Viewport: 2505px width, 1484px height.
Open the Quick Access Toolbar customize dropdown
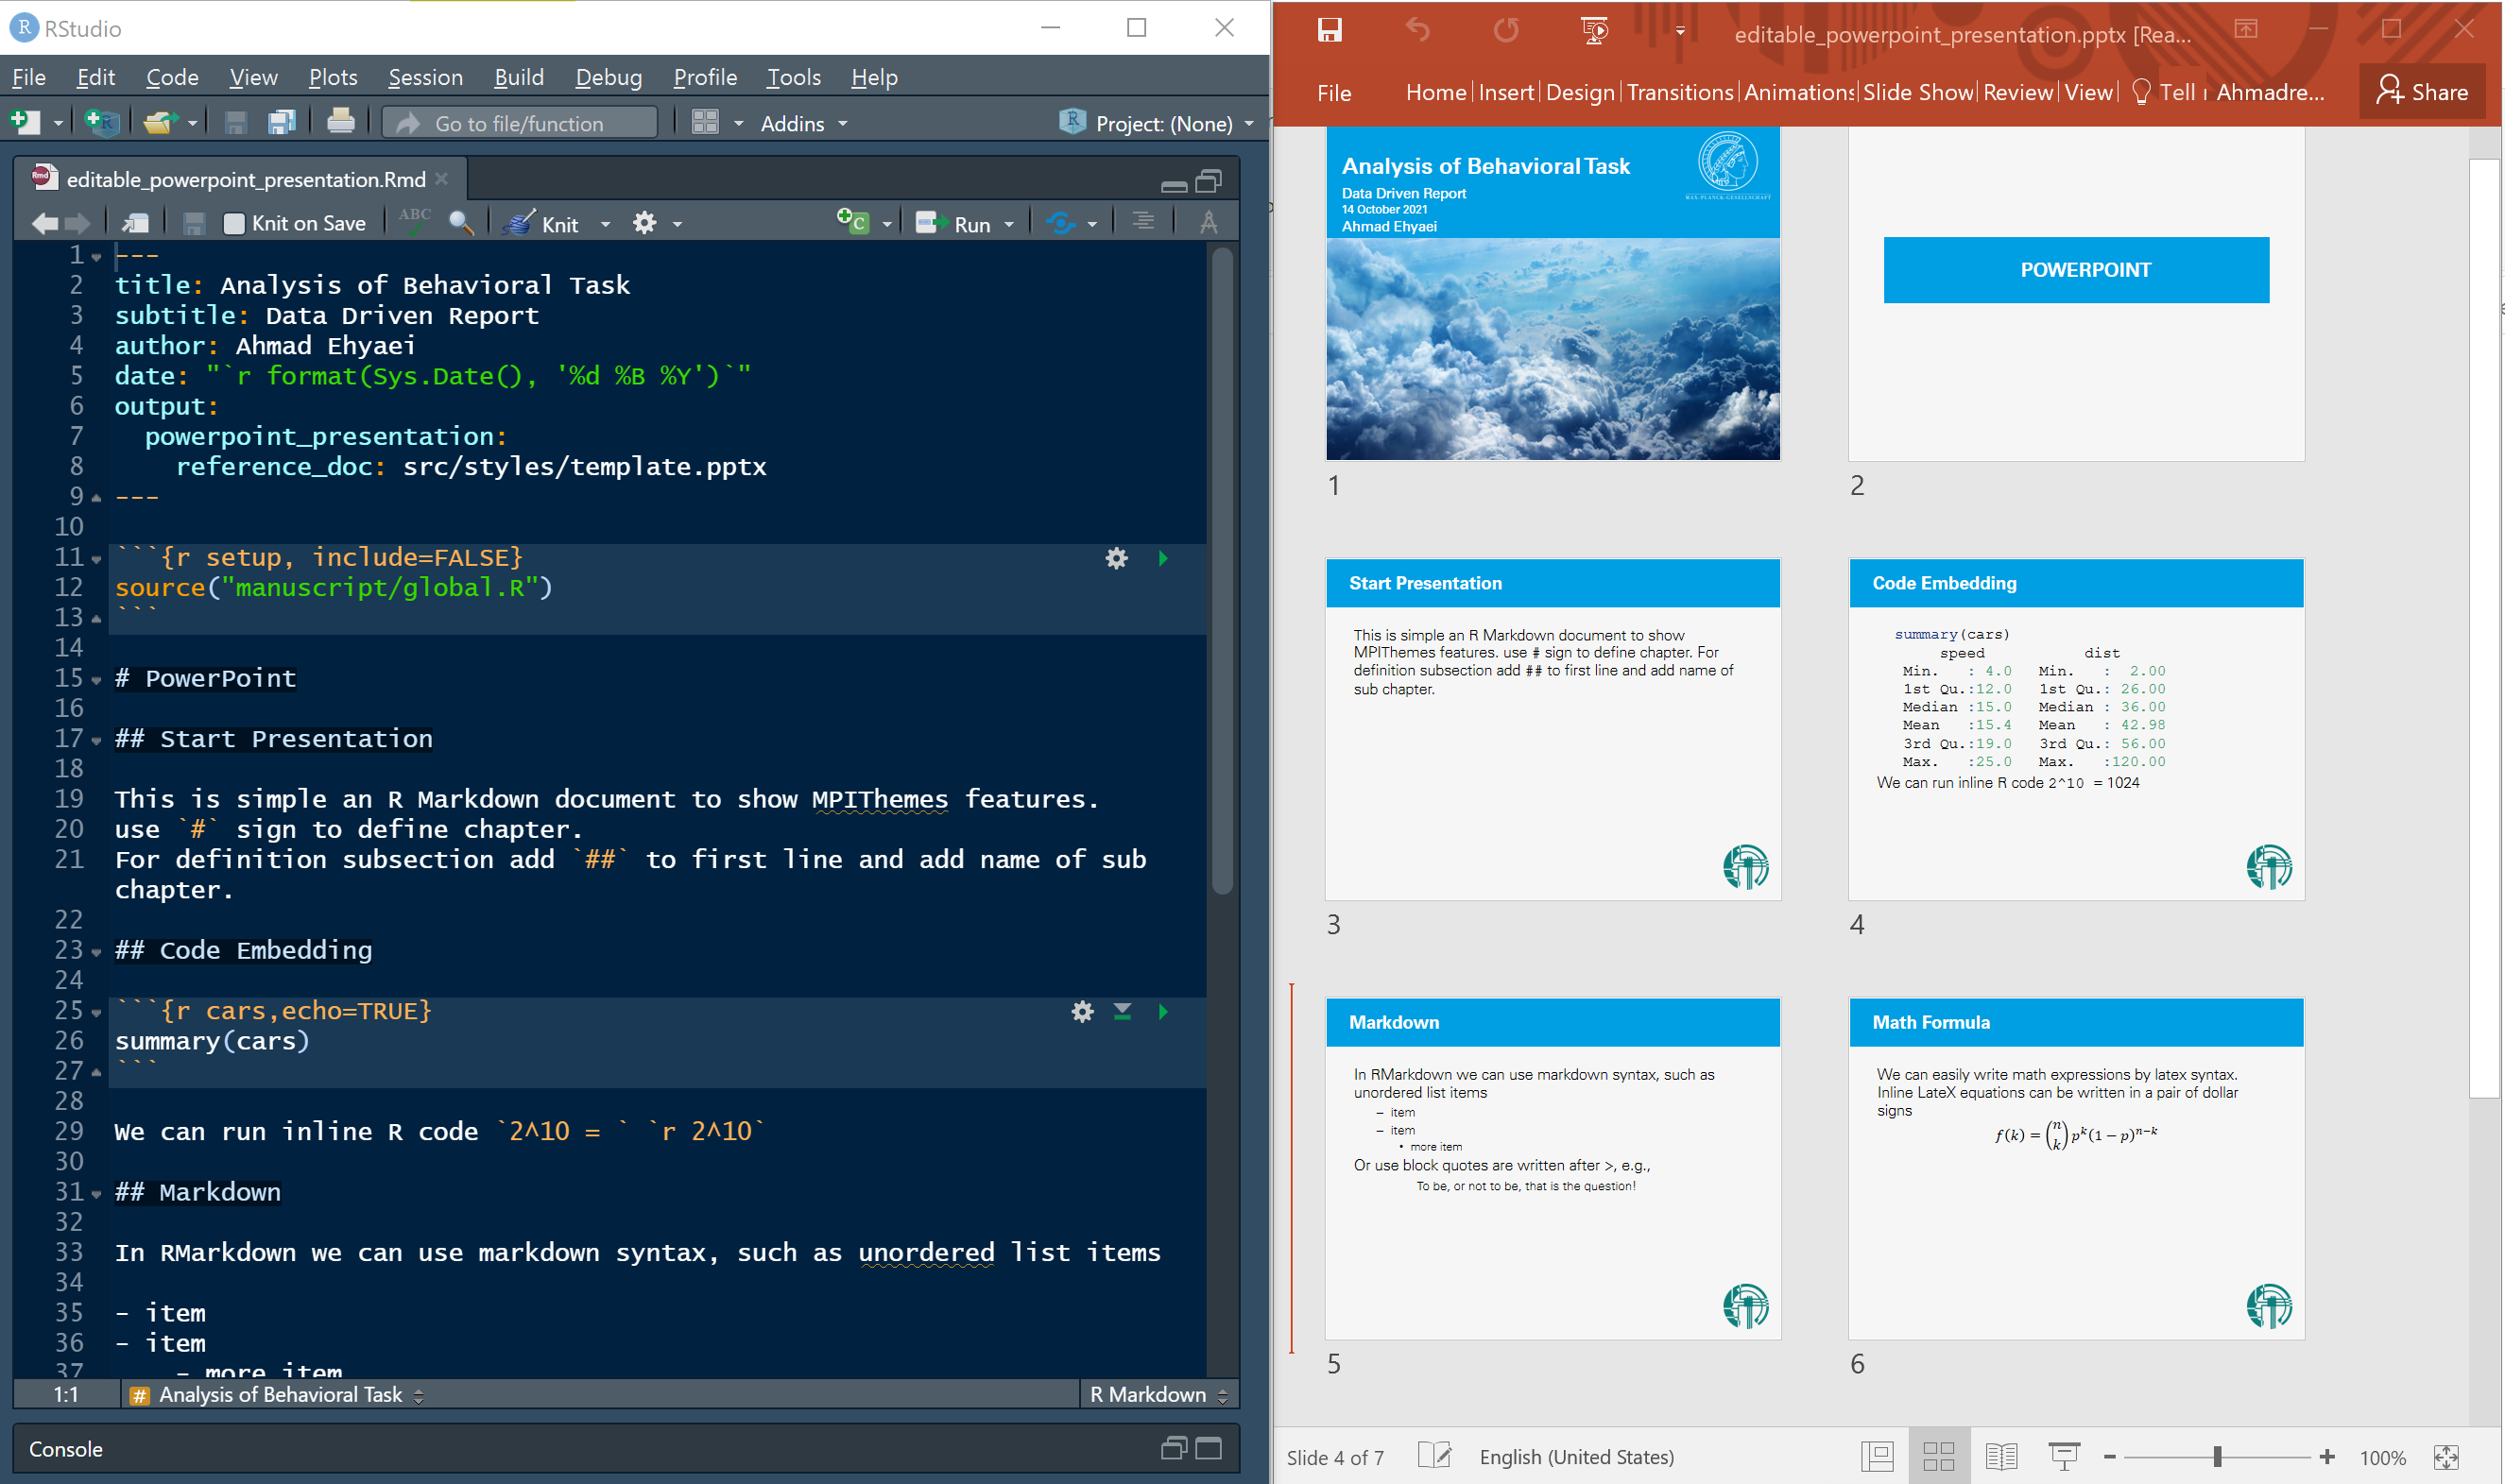[x=1680, y=31]
